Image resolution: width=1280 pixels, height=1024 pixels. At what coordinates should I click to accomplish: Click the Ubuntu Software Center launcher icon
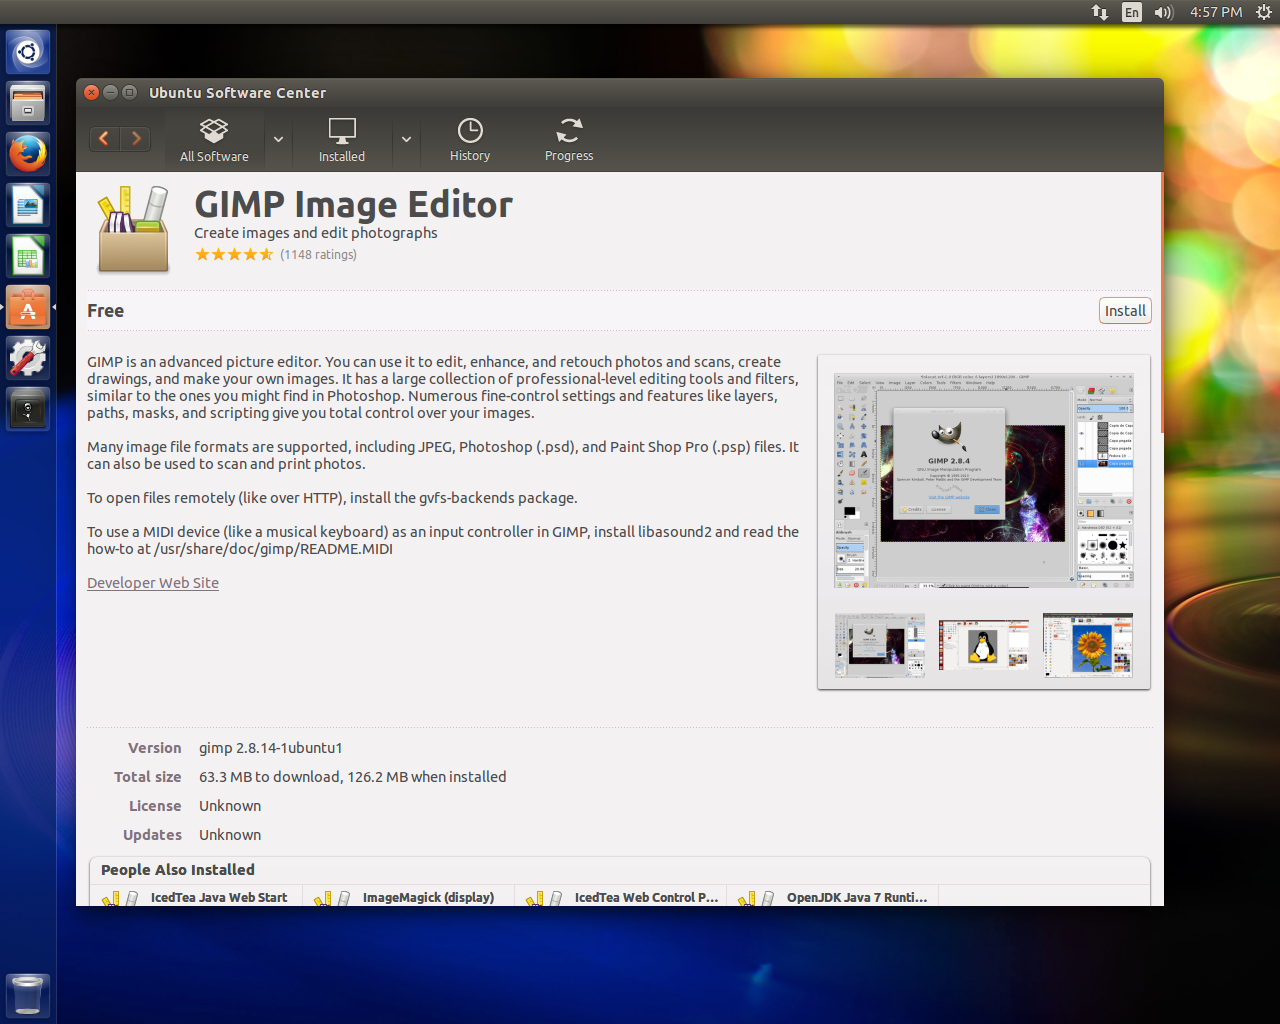pos(28,307)
